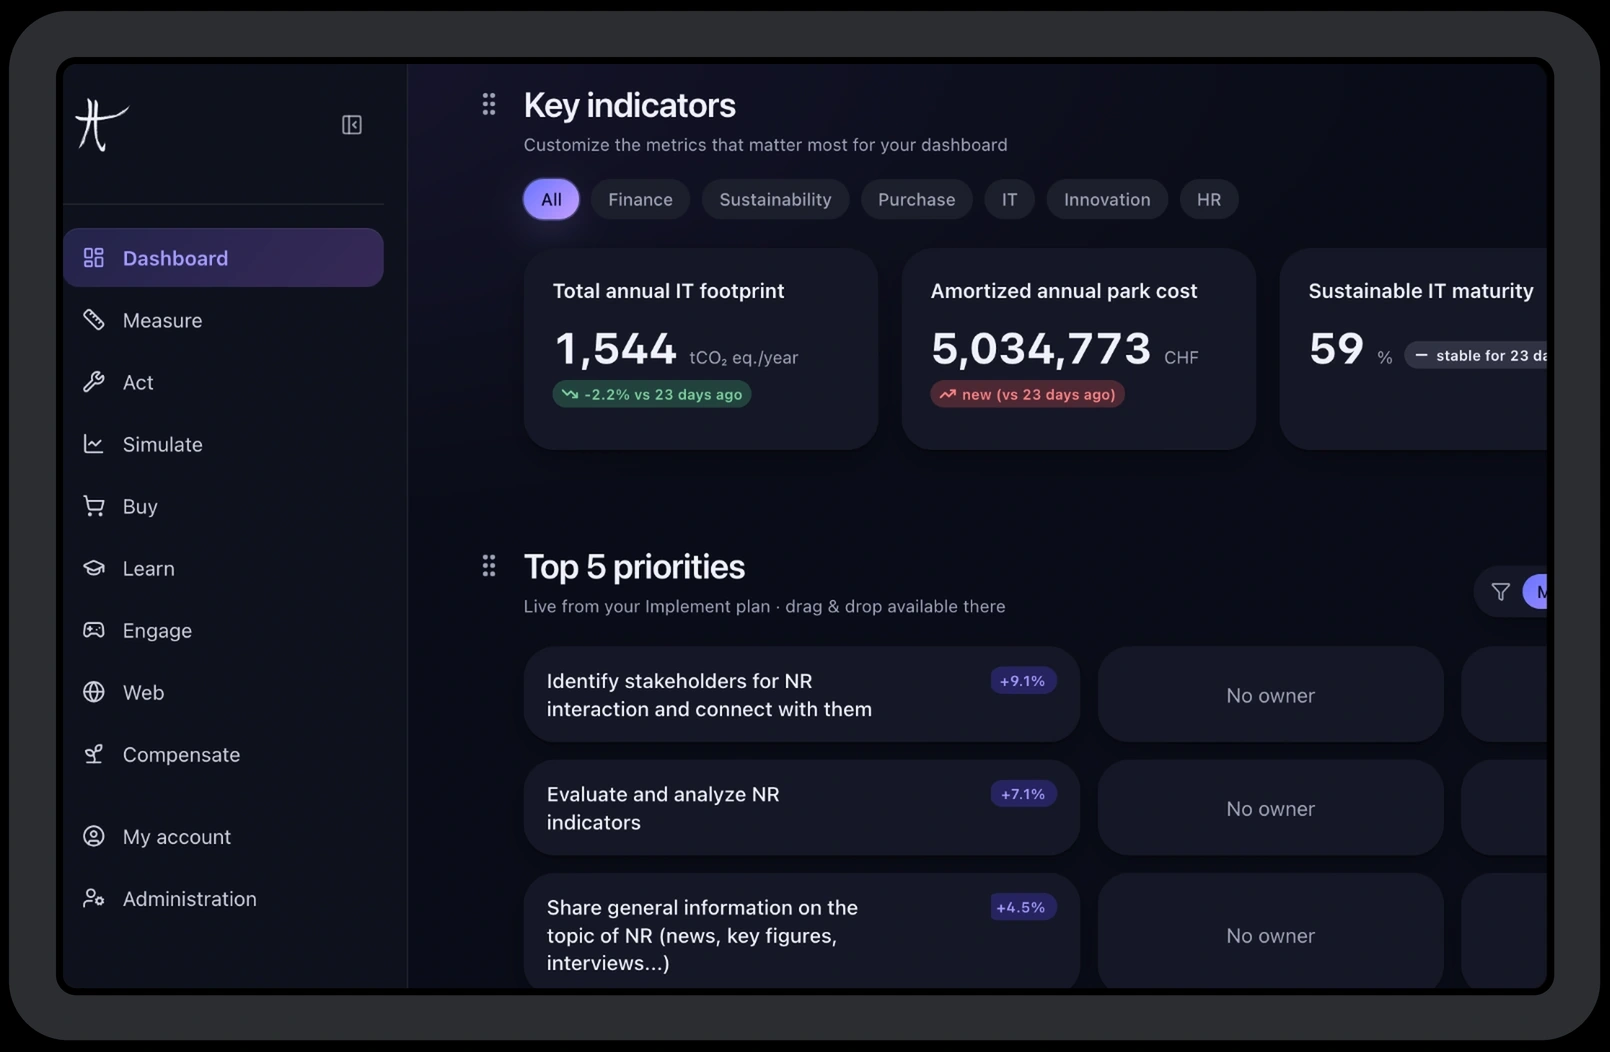Open the Amortized annual park cost card
Viewport: 1610px width, 1052px height.
(x=1079, y=349)
